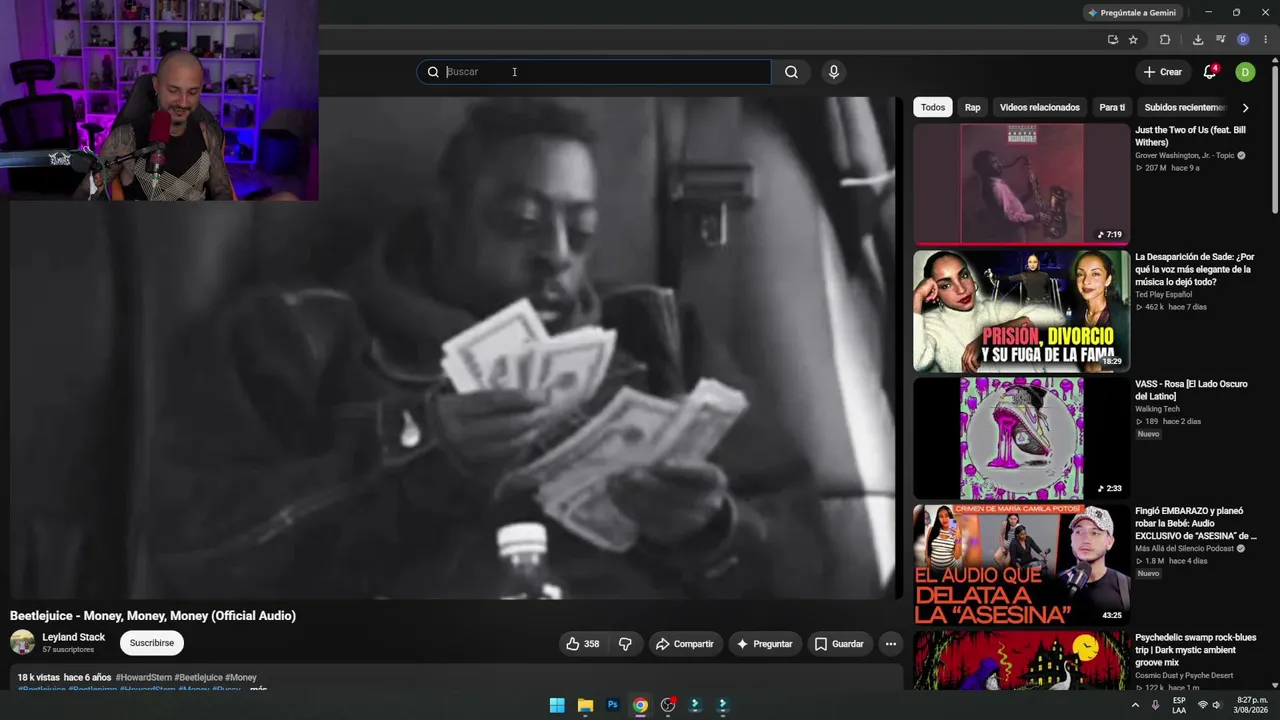Screen dimensions: 1280x720
Task: Select the Subidos recientemente filter chip
Action: (x=1184, y=107)
